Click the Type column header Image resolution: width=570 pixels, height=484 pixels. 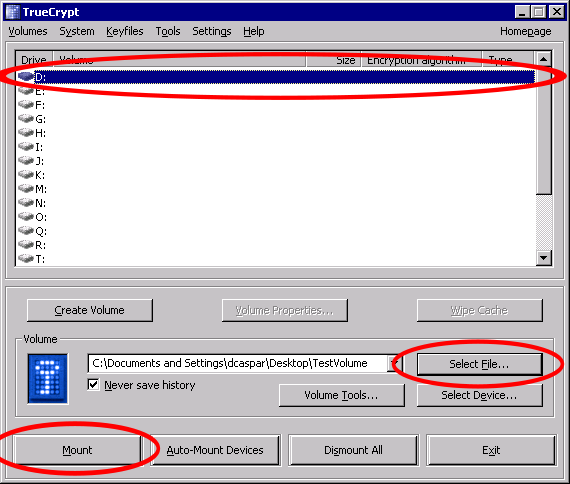[x=508, y=60]
